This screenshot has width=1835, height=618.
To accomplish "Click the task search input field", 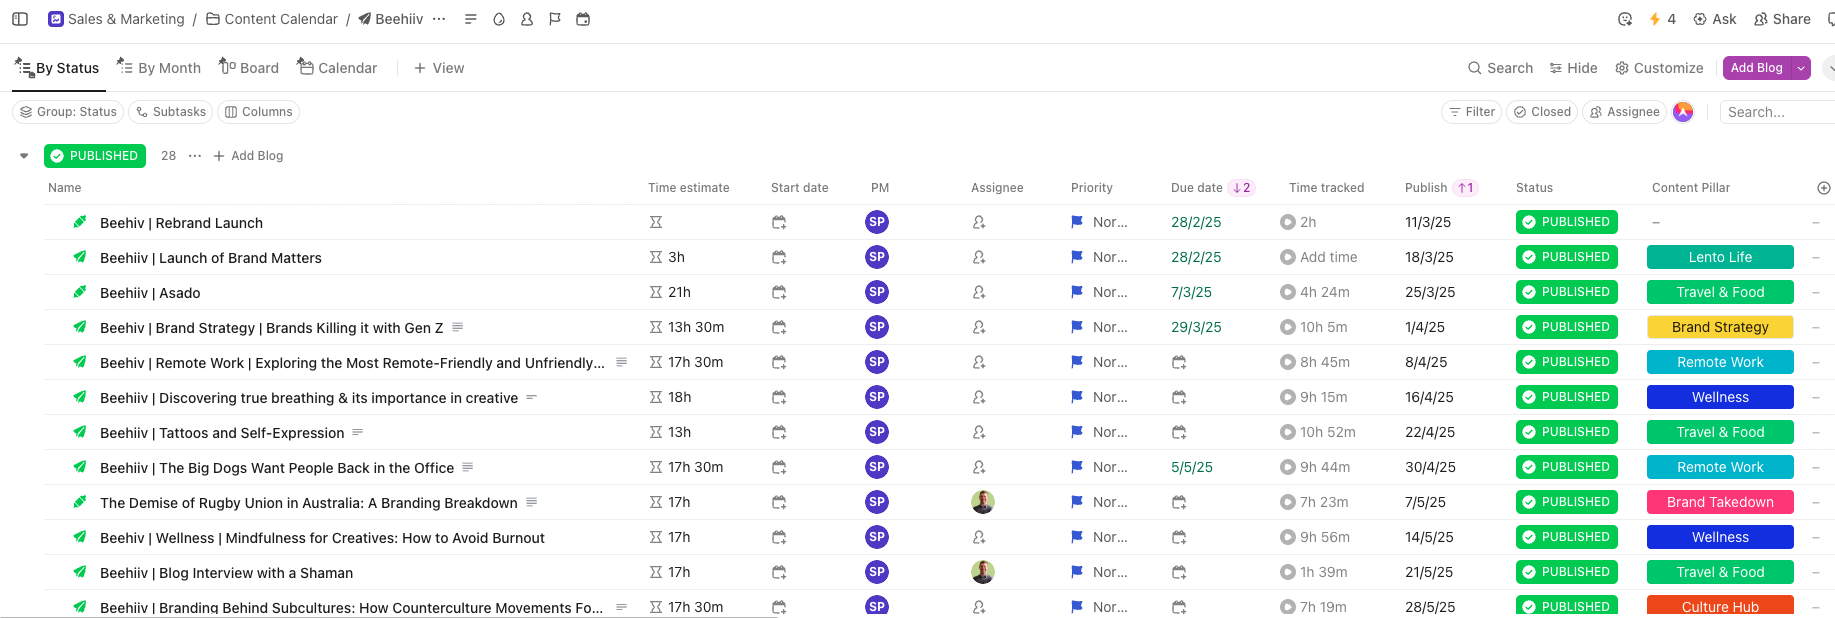I will coord(1775,112).
